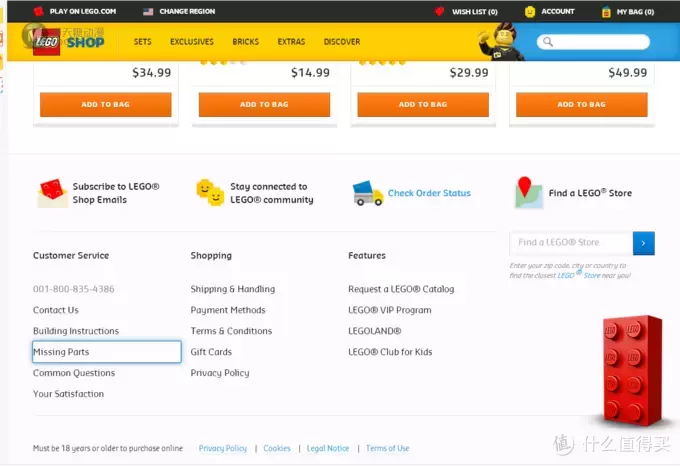This screenshot has width=680, height=466.
Task: Open Shipping & Handling link
Action: pyautogui.click(x=232, y=289)
